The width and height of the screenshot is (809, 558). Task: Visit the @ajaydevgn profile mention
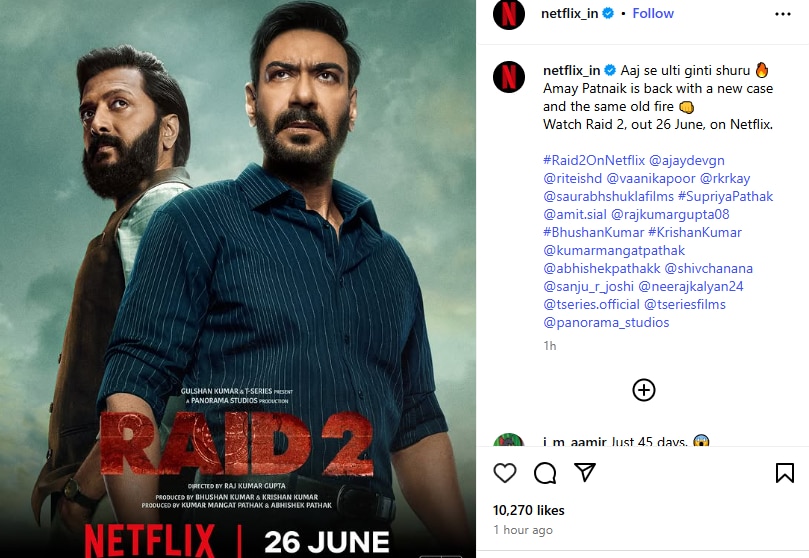687,160
